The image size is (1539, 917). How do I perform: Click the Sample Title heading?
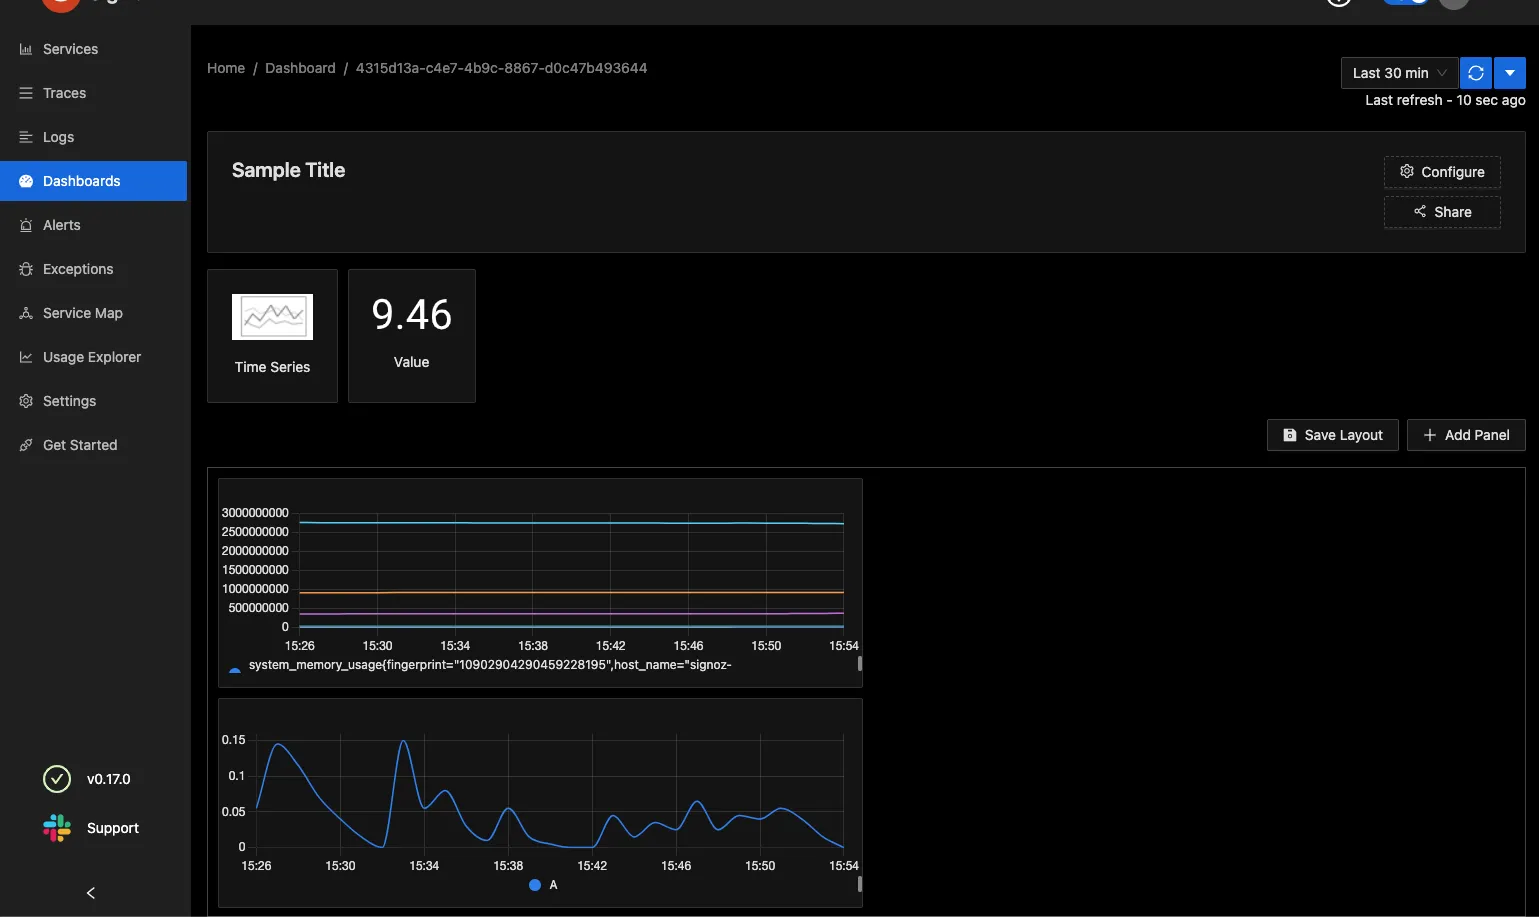288,170
